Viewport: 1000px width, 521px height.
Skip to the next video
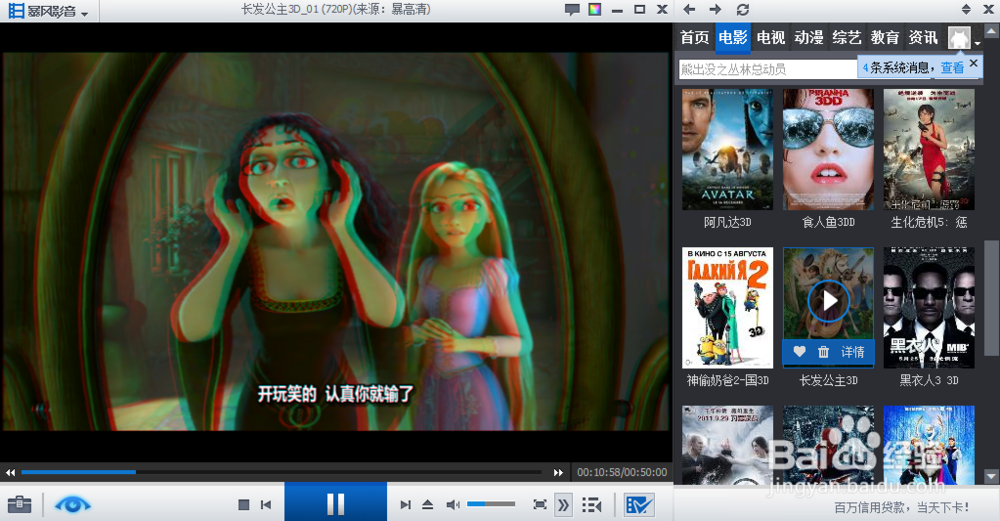click(405, 505)
